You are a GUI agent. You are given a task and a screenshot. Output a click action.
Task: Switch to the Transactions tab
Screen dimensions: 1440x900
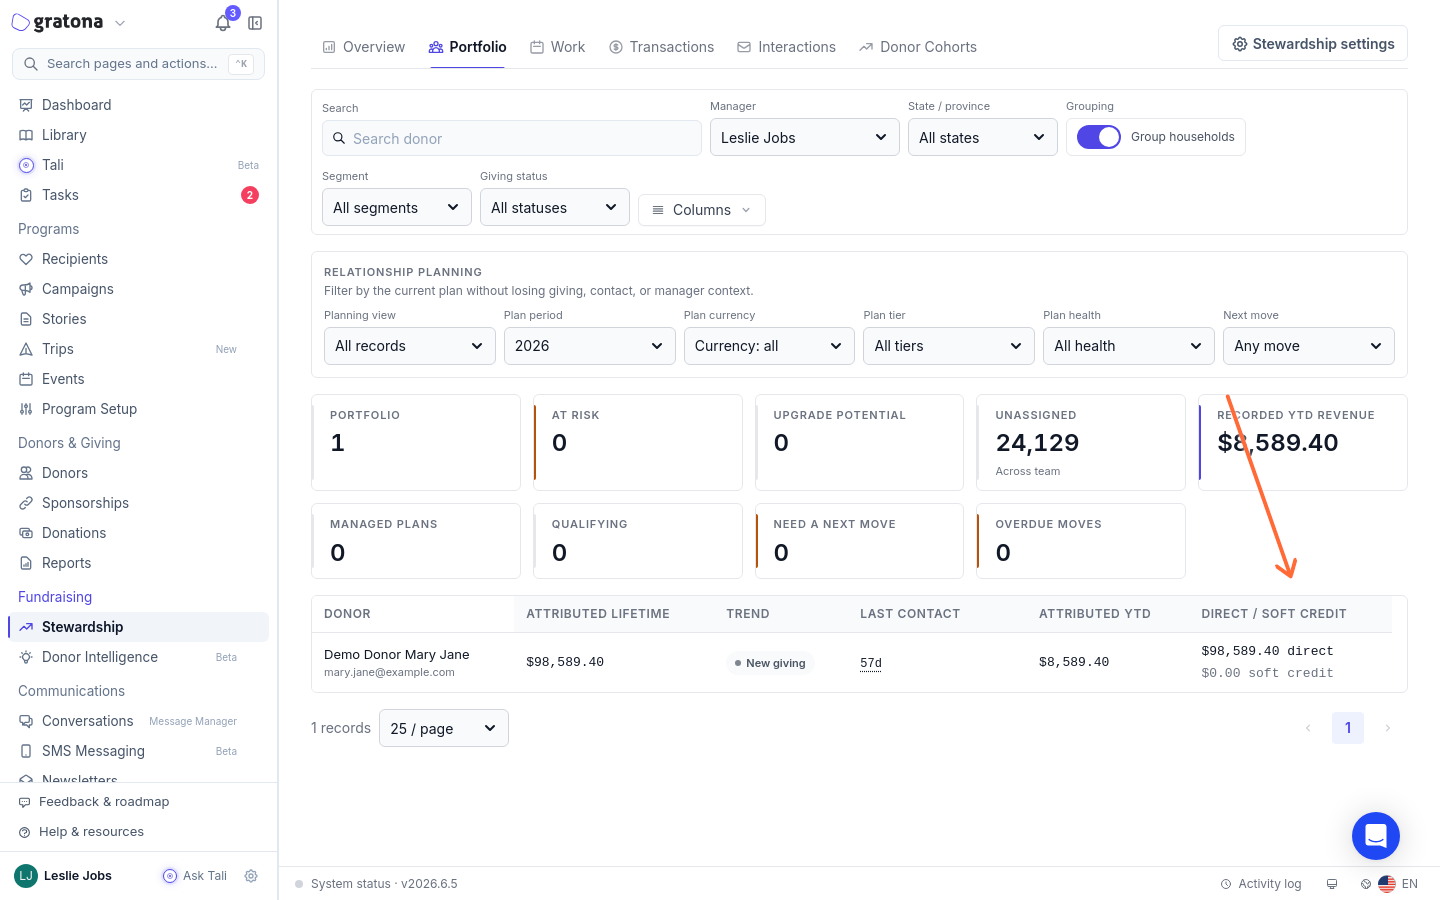tap(661, 47)
